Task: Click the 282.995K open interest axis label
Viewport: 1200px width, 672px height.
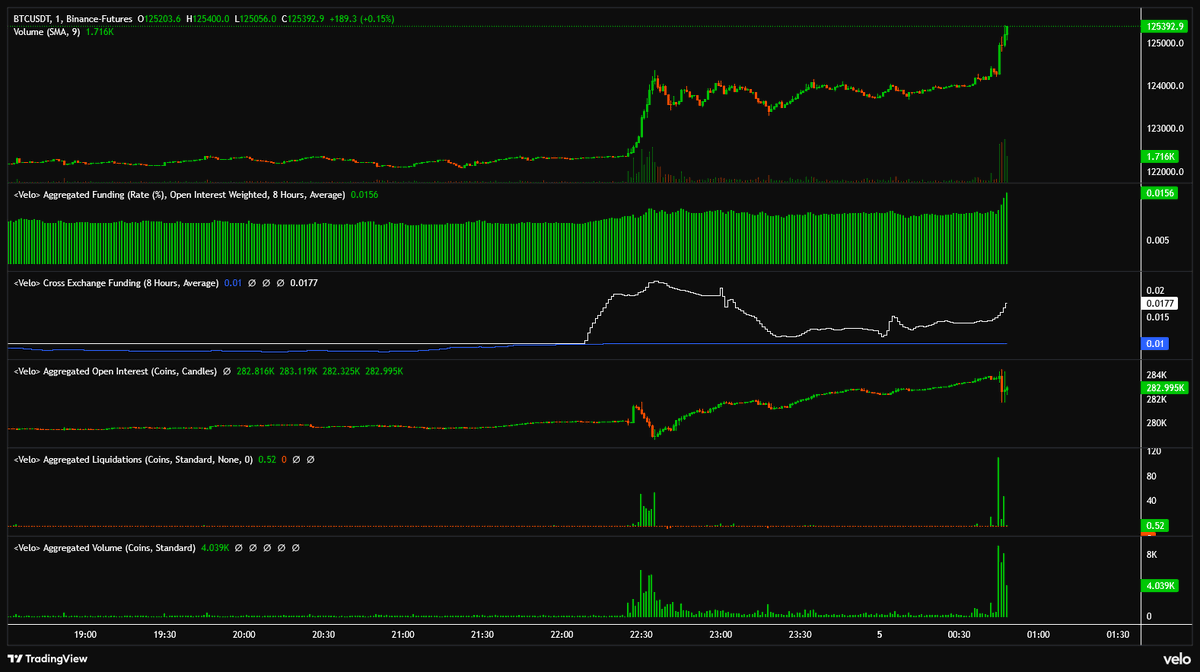Action: tap(1163, 387)
